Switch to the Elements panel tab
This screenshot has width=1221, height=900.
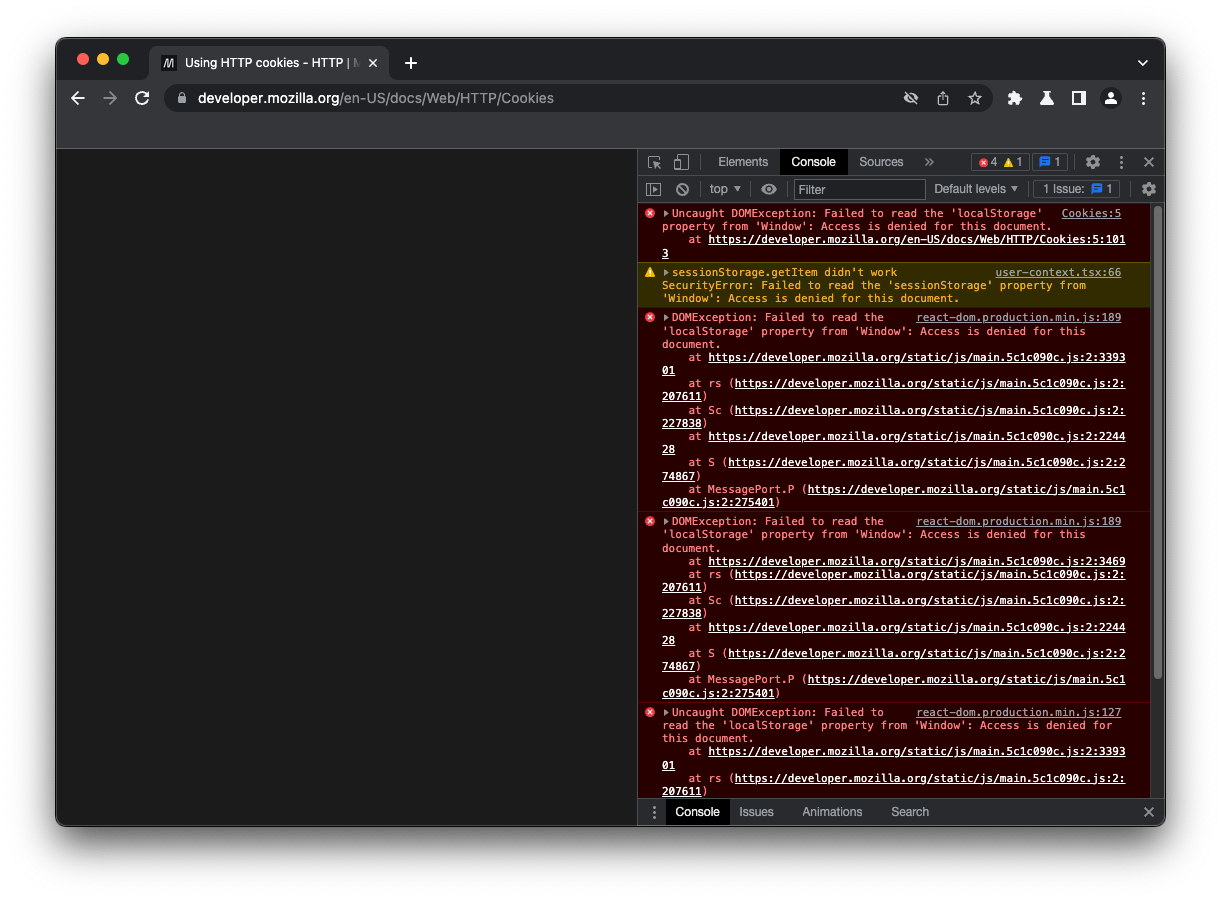tap(743, 162)
